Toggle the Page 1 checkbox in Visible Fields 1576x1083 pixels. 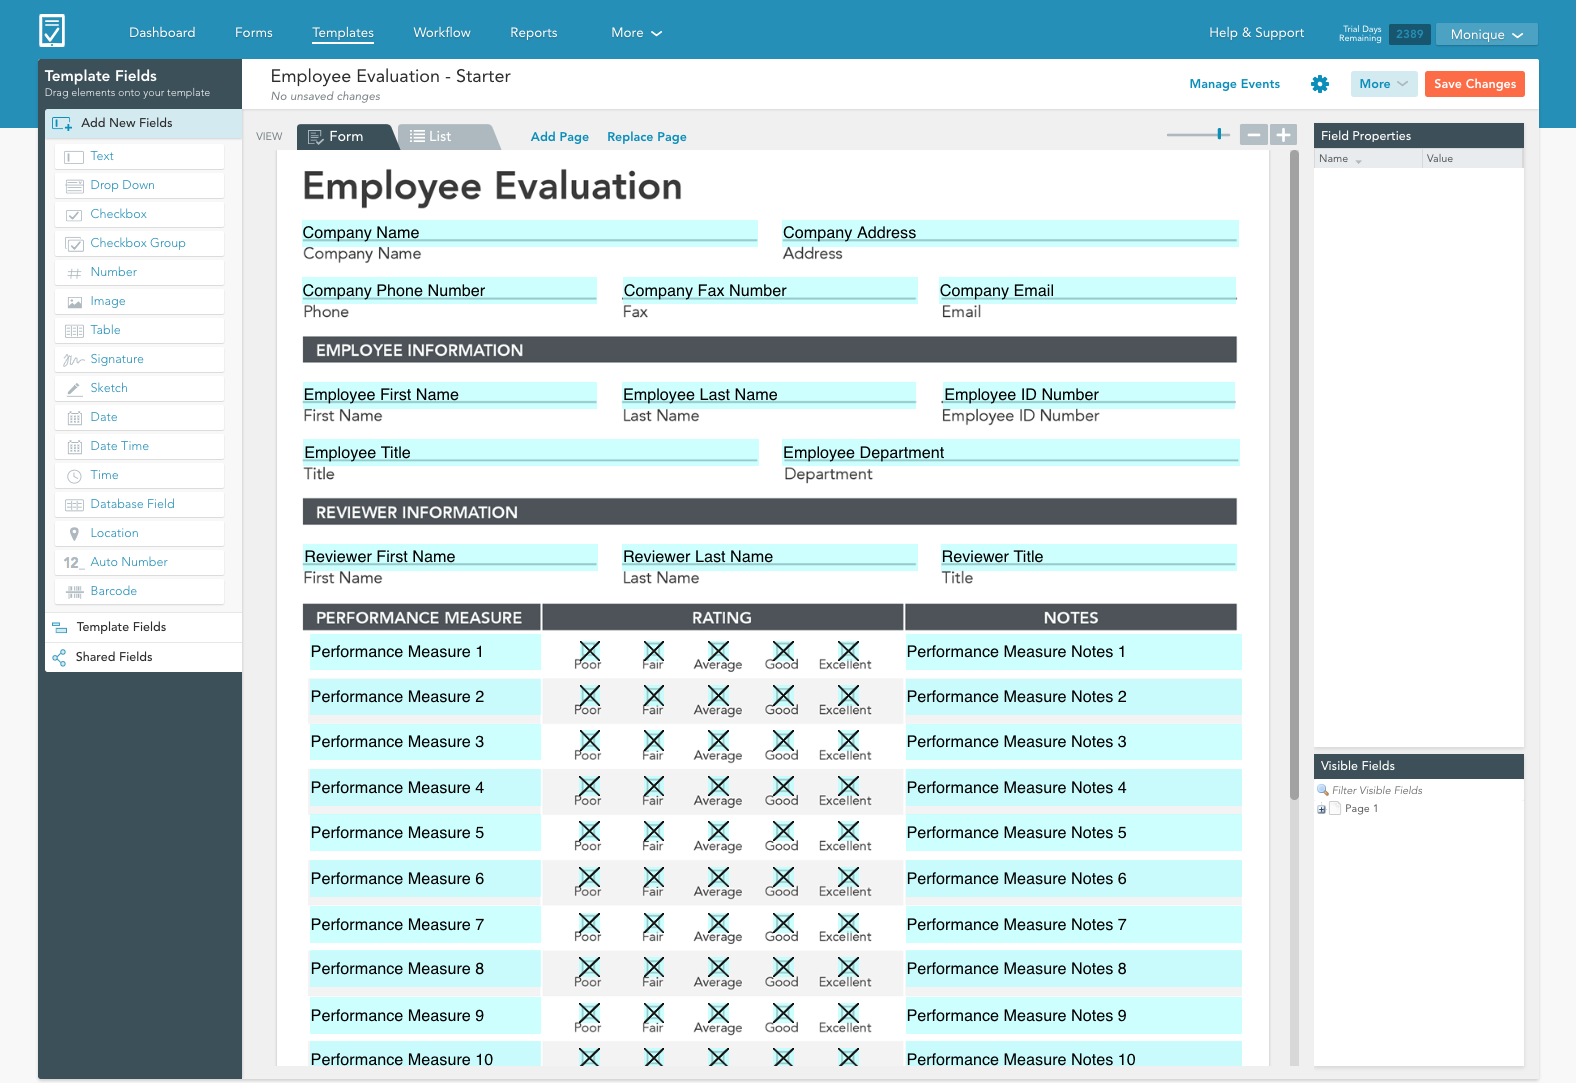pos(1335,808)
